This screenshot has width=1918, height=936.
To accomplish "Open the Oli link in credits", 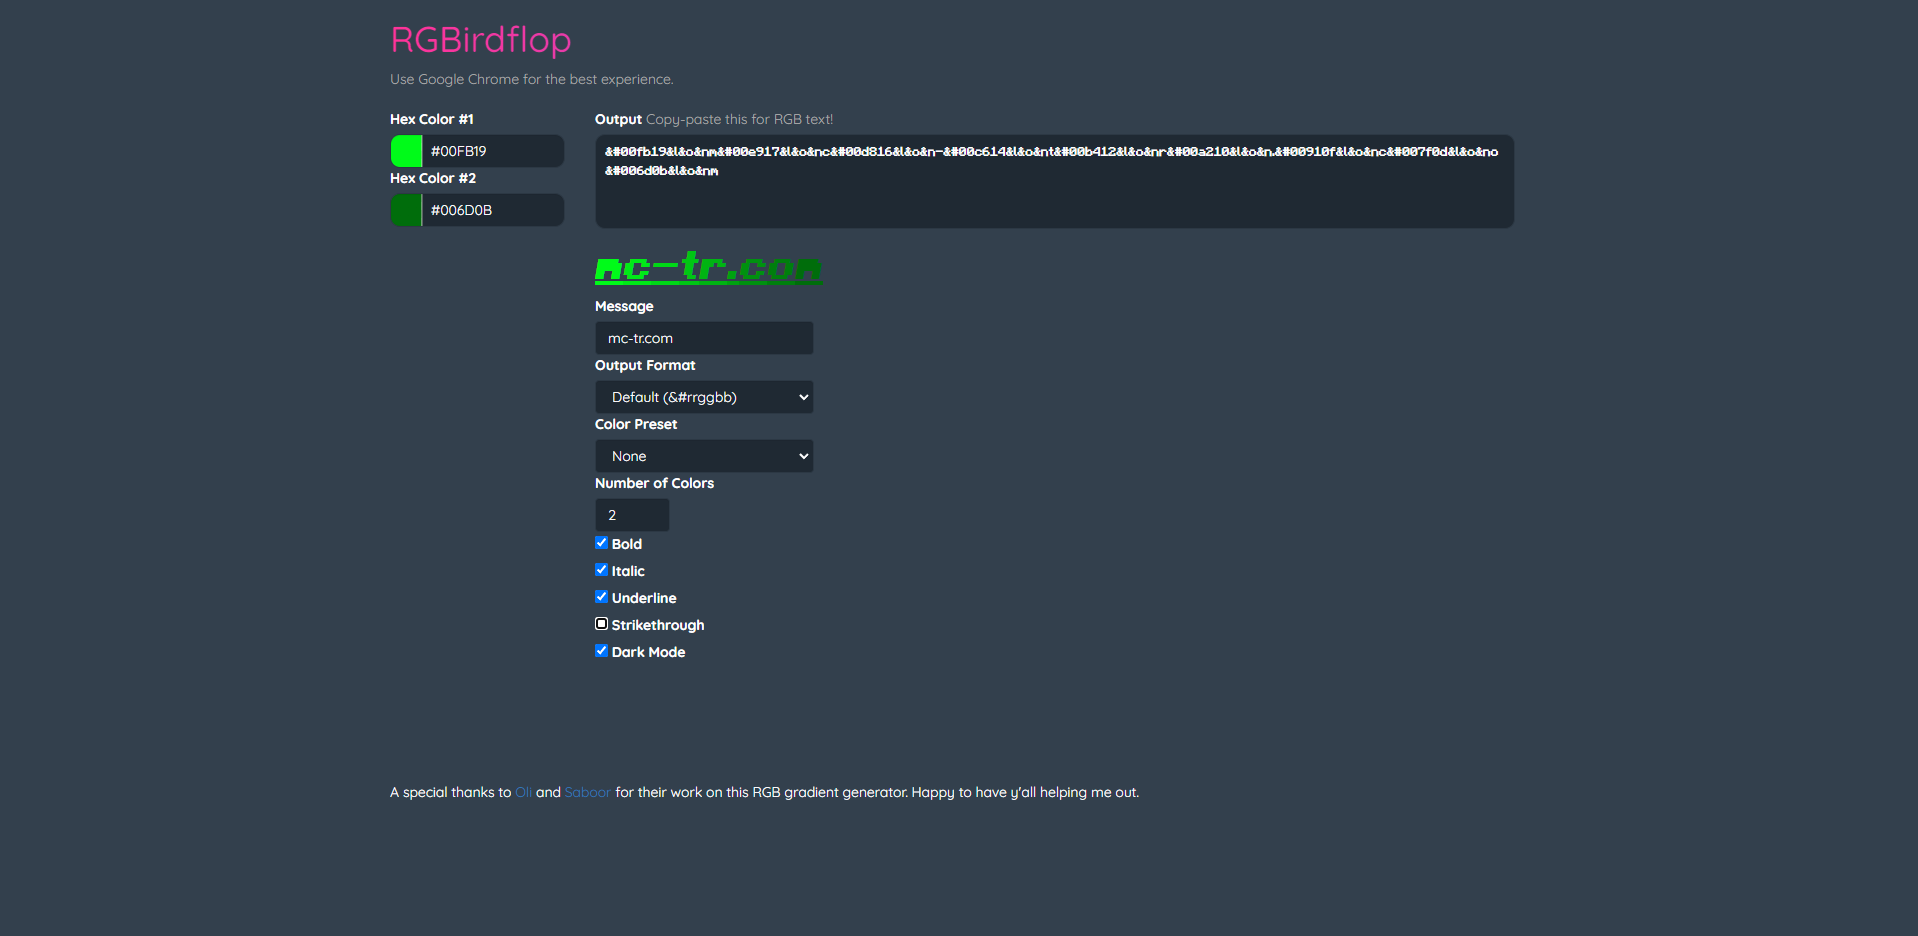I will pos(523,792).
